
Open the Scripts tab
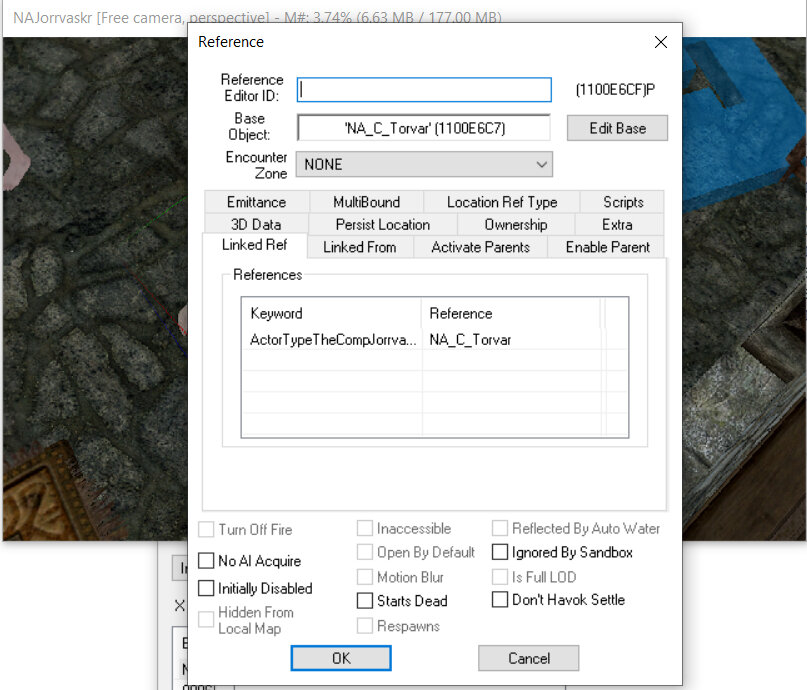pos(623,202)
